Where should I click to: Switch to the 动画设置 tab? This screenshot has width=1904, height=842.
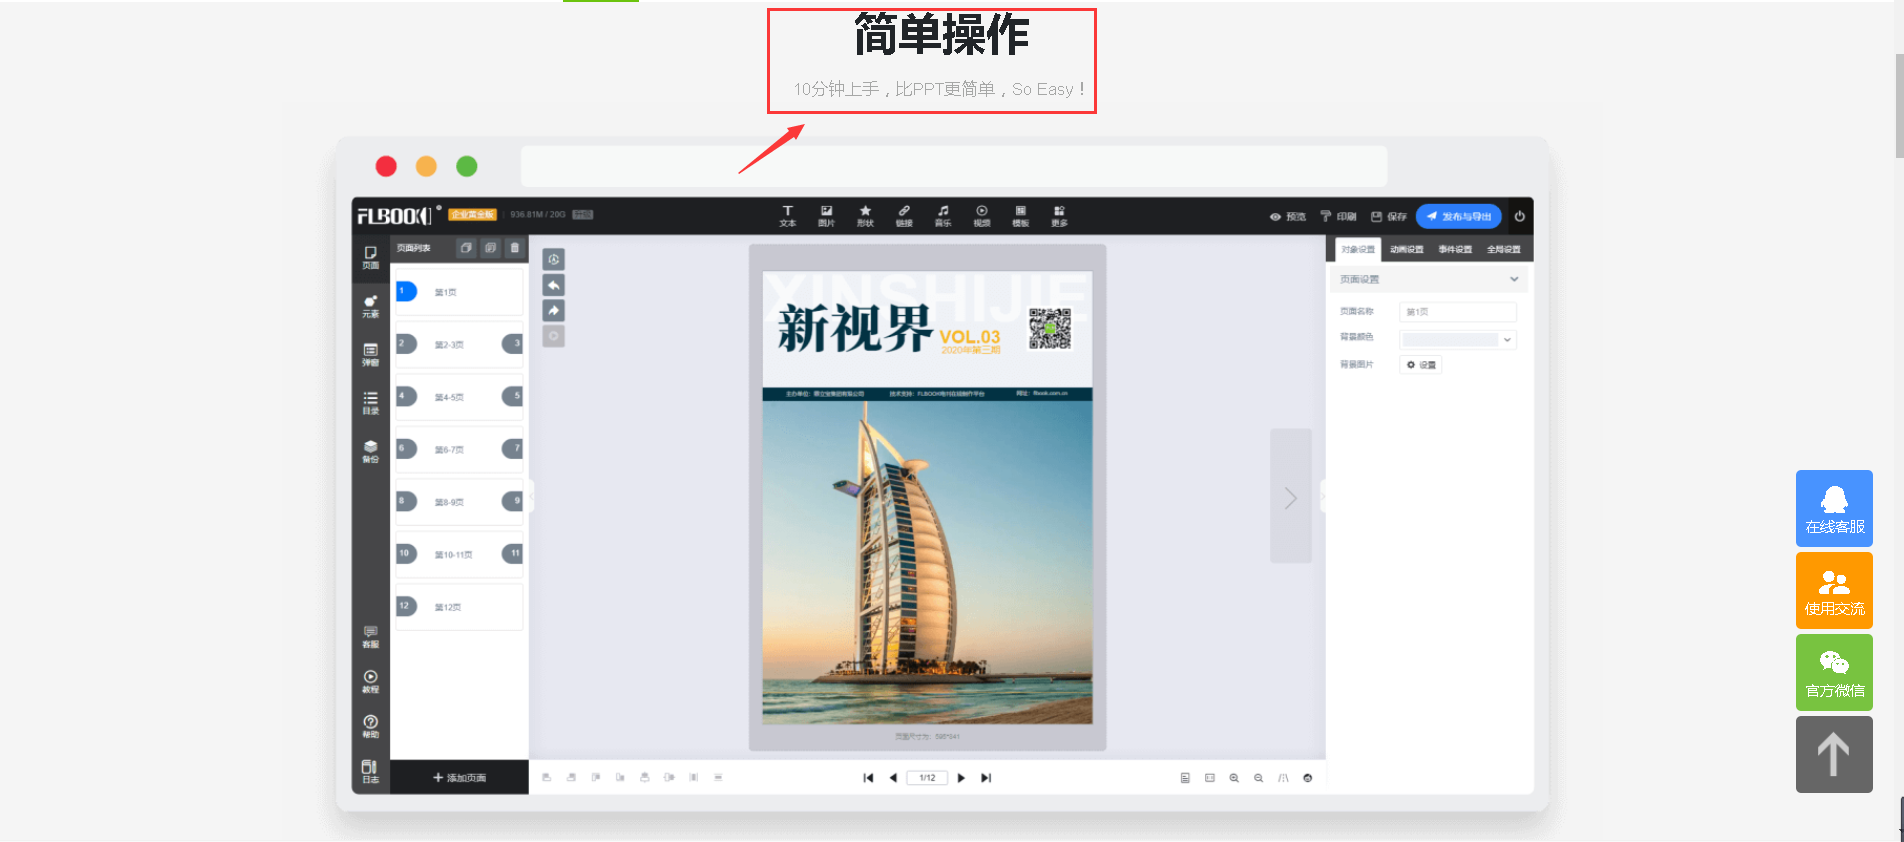coord(1406,249)
